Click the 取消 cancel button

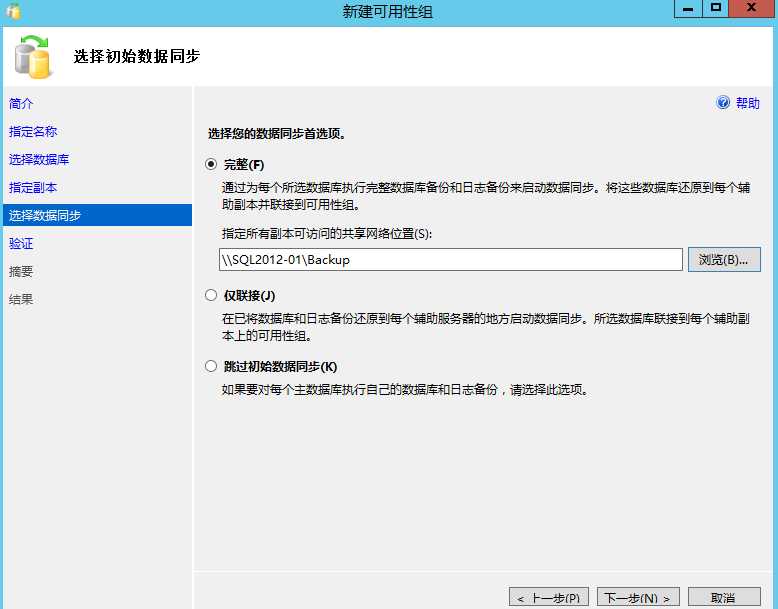[724, 598]
